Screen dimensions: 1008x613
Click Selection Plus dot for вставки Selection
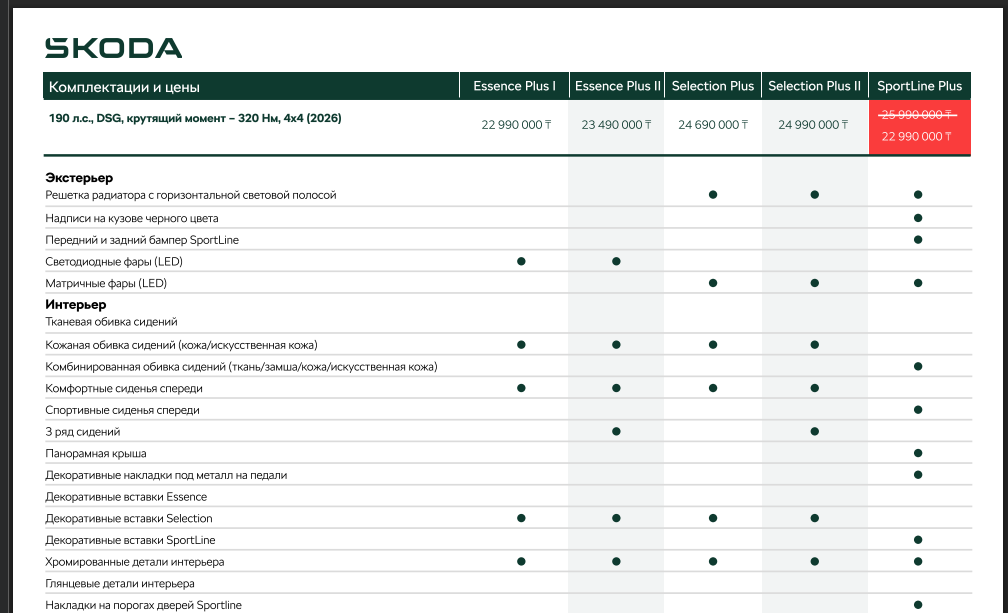pyautogui.click(x=713, y=519)
